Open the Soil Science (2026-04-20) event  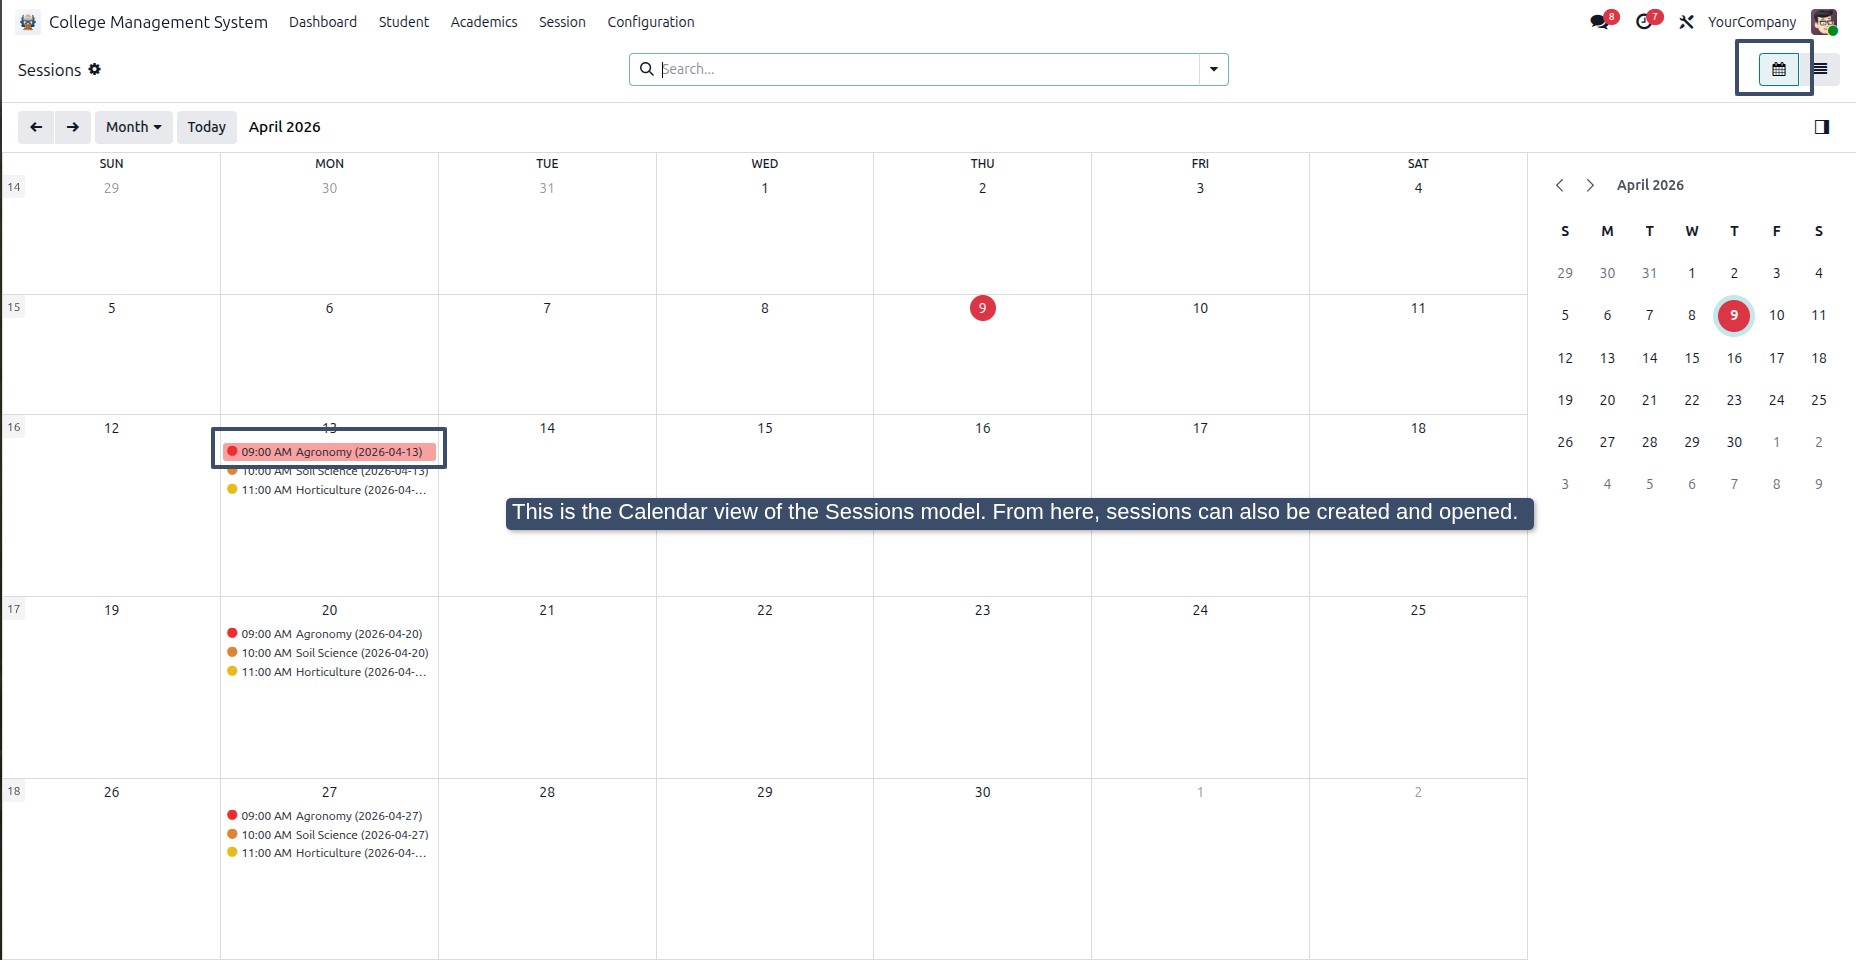(x=330, y=653)
